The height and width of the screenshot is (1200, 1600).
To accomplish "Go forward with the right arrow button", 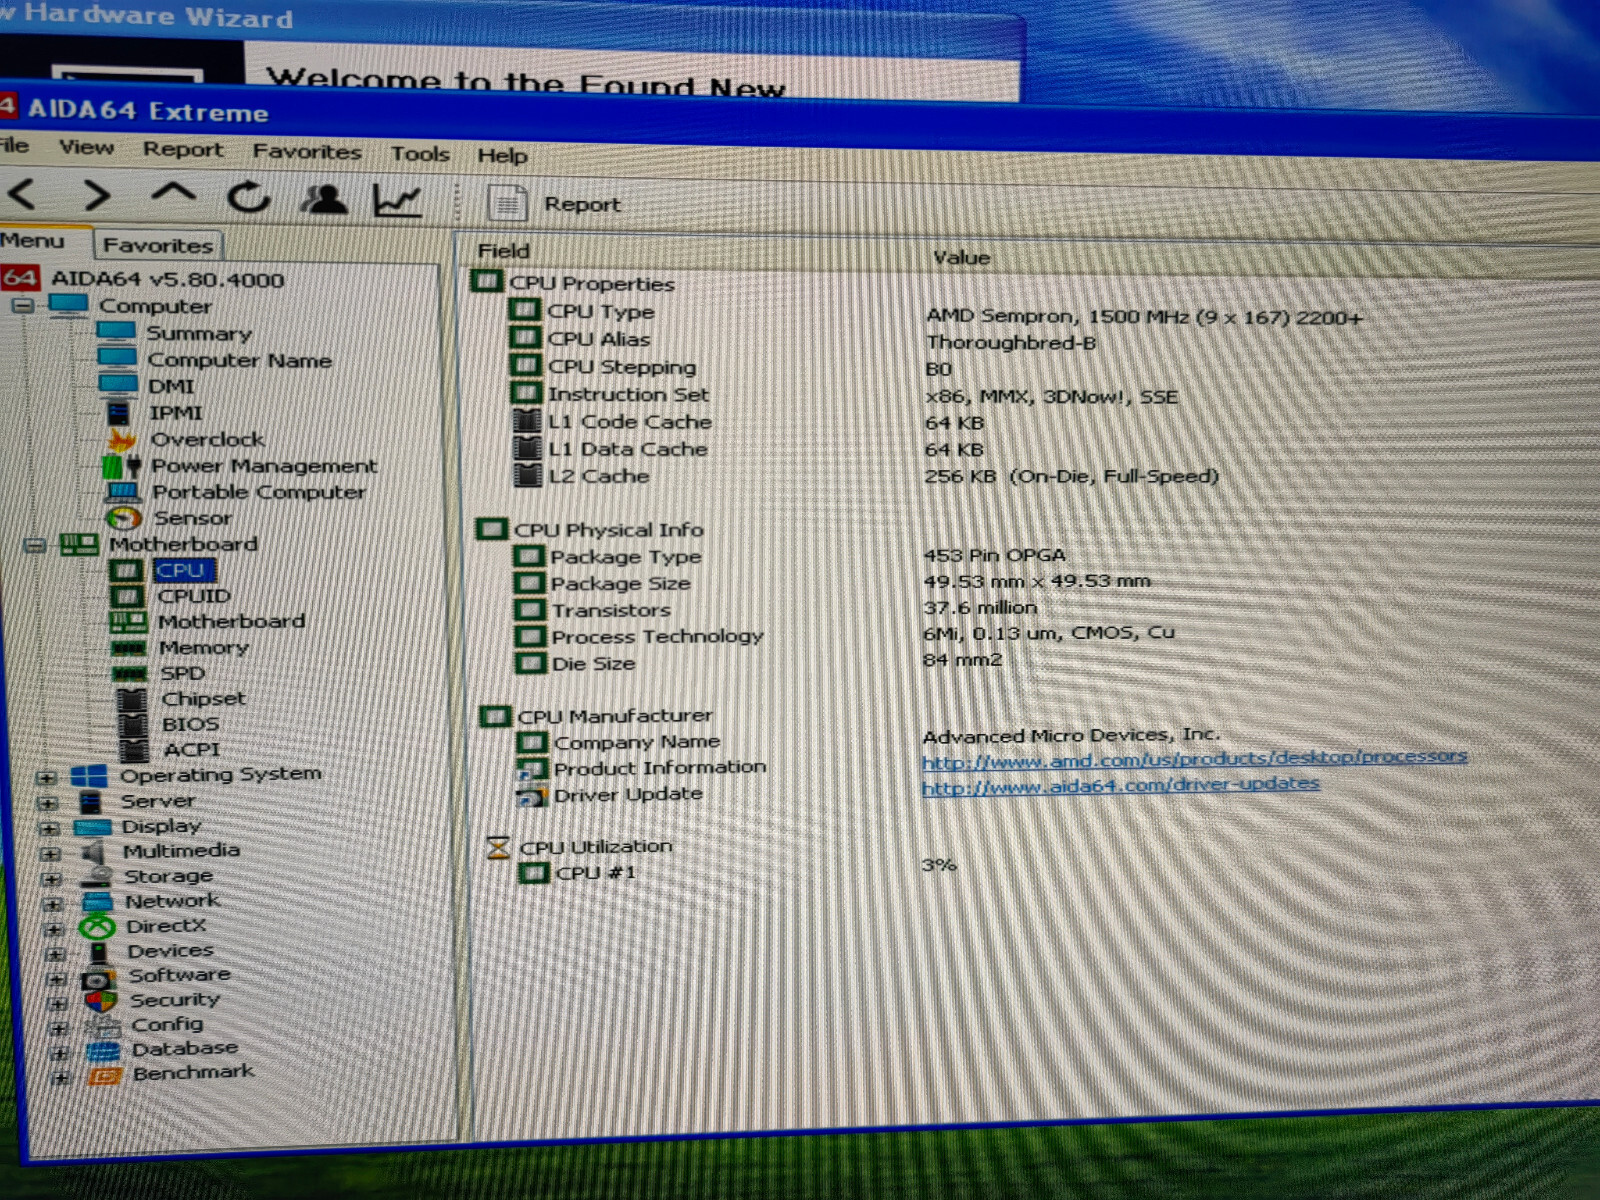I will (x=97, y=194).
